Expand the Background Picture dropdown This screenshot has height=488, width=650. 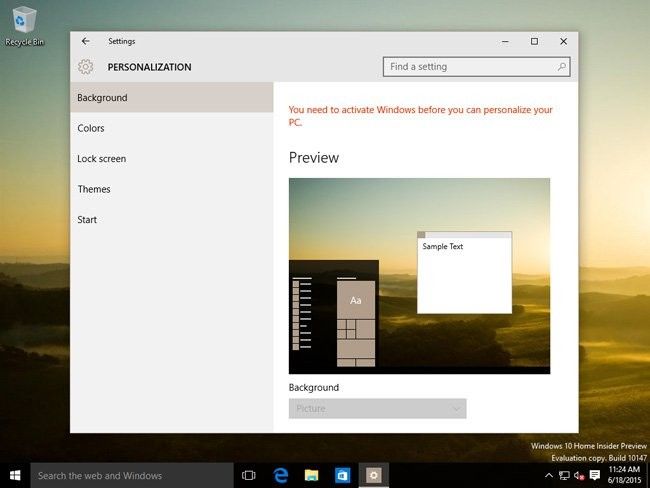point(377,408)
